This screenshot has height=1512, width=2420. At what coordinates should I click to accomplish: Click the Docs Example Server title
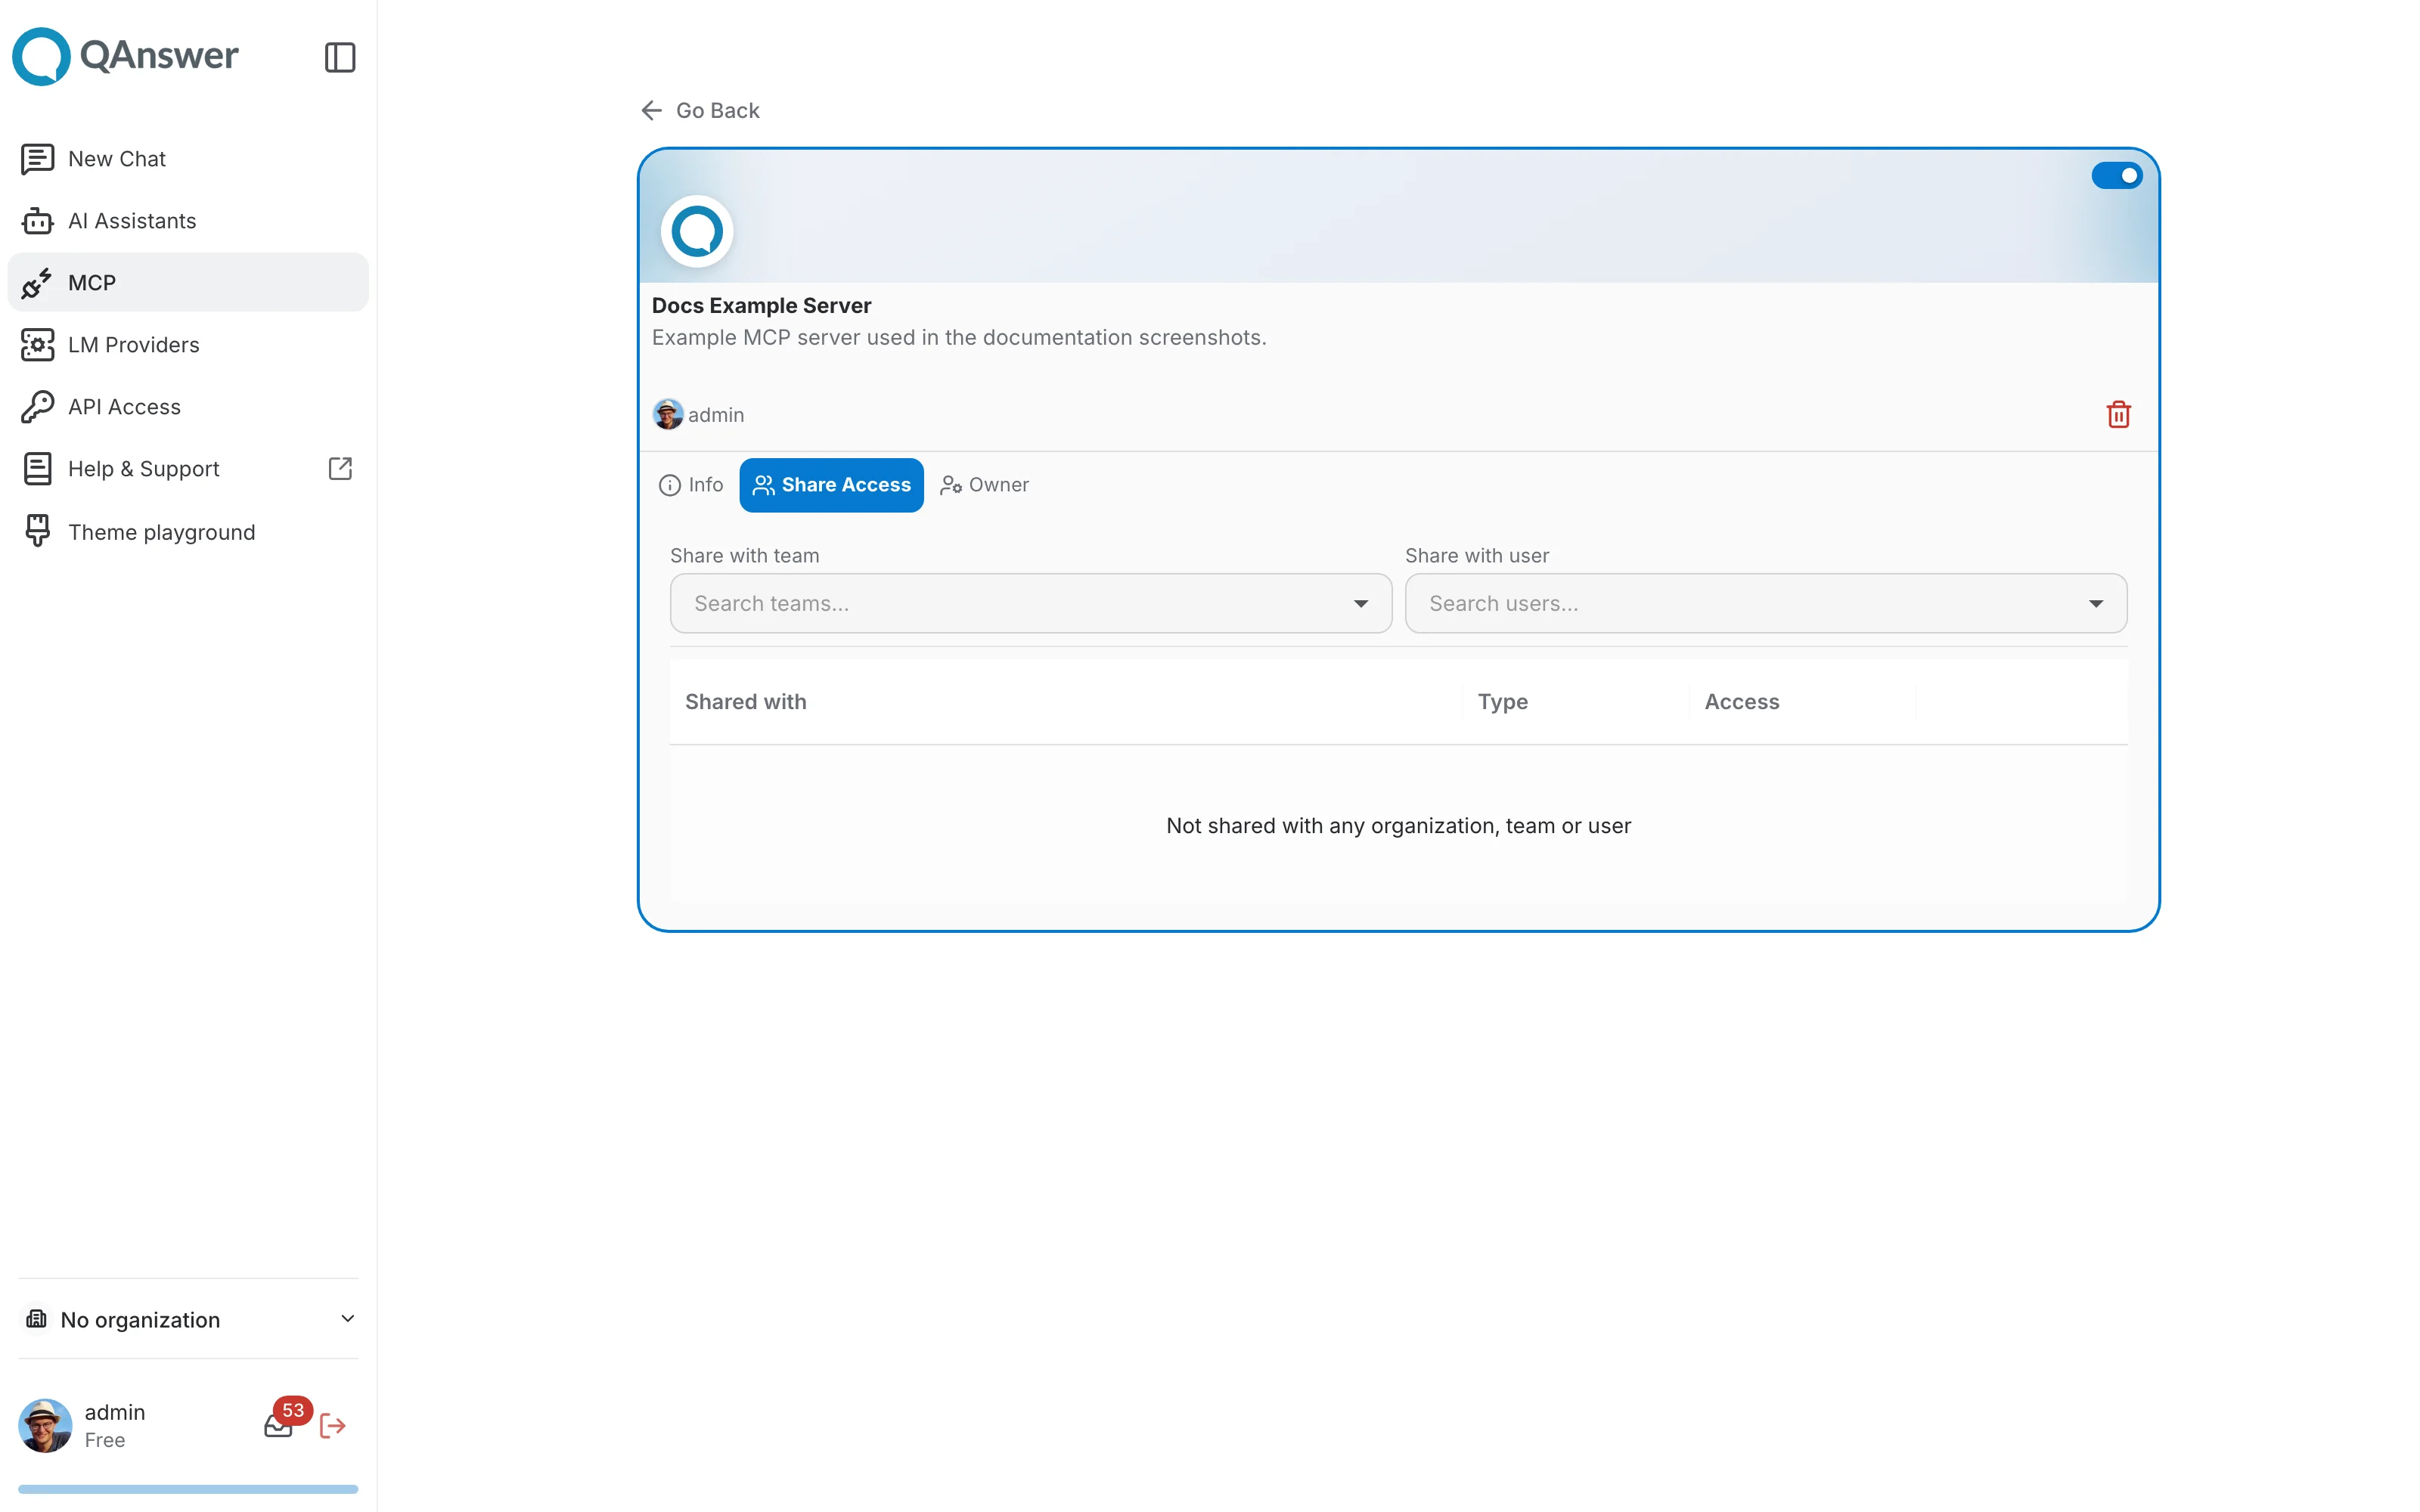(x=762, y=306)
